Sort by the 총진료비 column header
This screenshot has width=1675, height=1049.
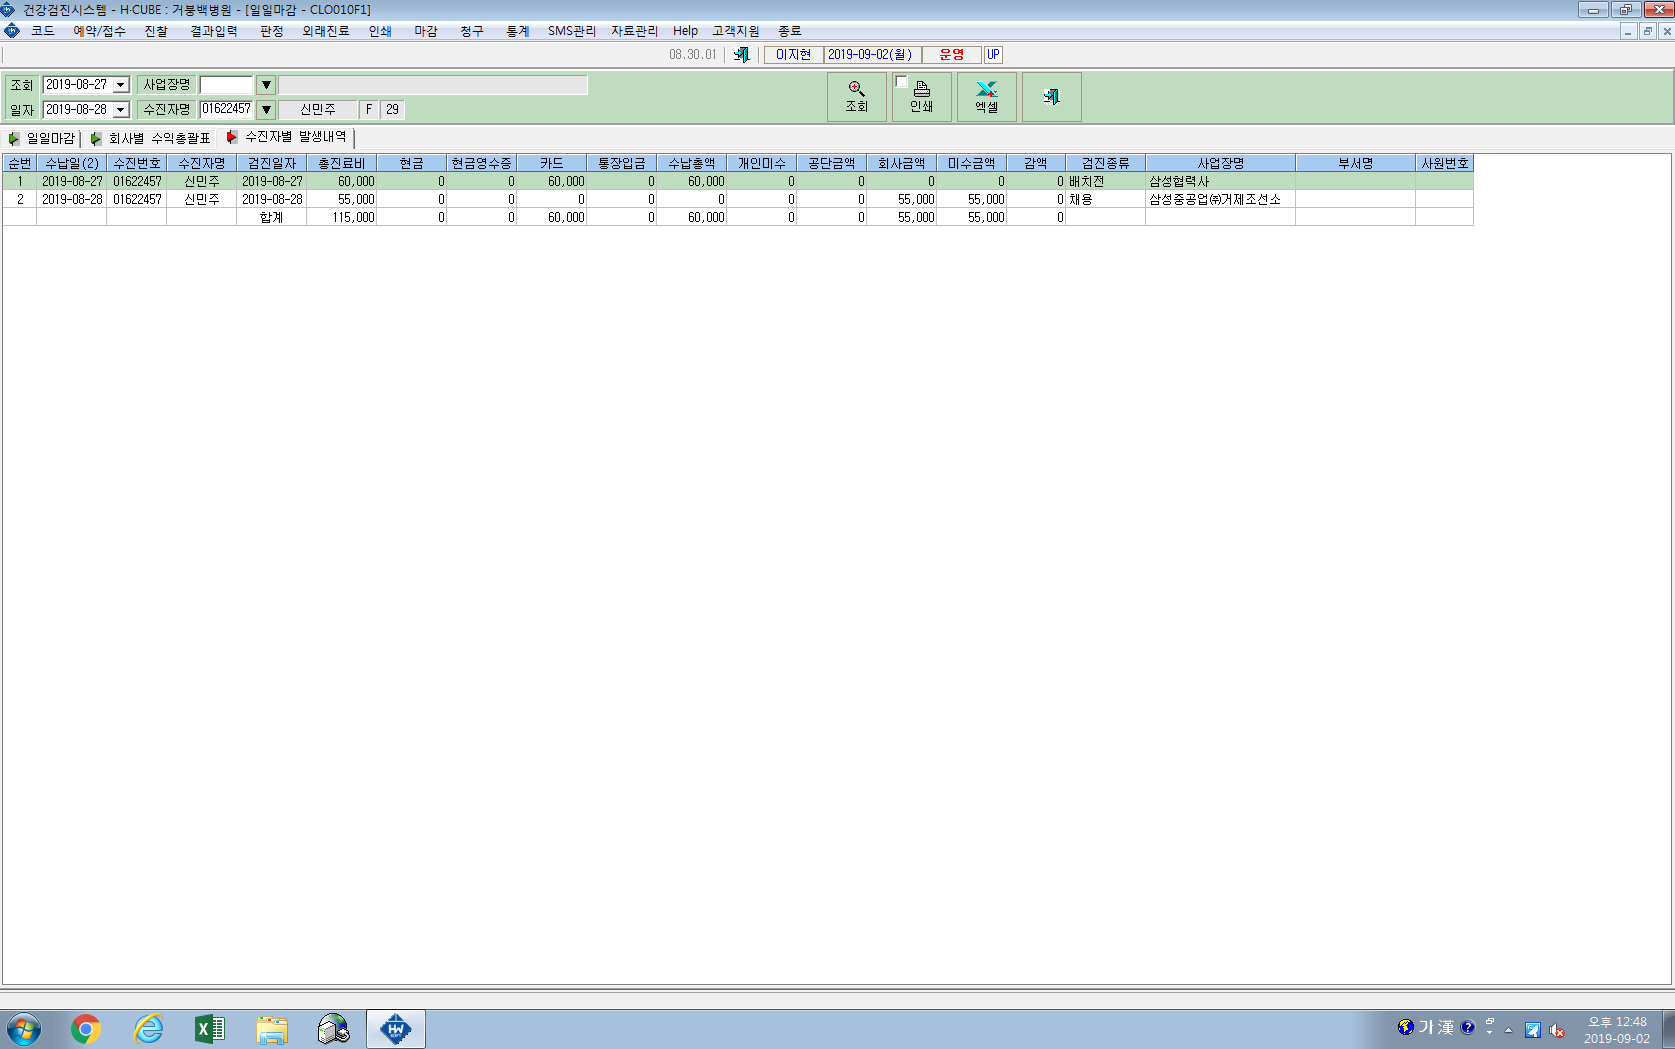coord(342,163)
